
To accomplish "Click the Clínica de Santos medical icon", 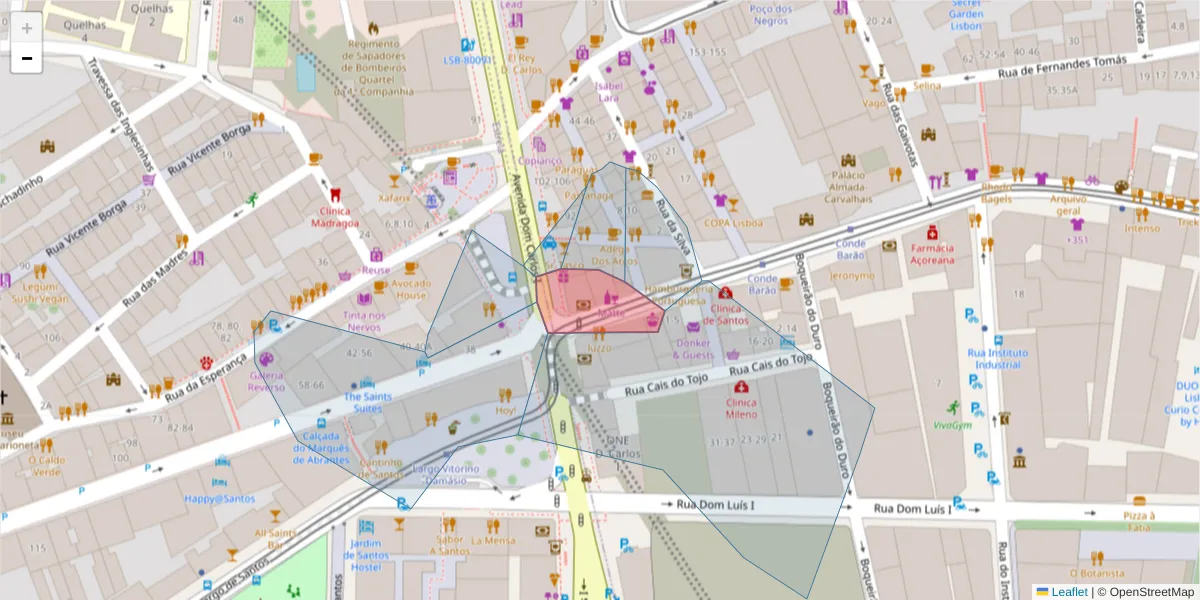I will (725, 293).
